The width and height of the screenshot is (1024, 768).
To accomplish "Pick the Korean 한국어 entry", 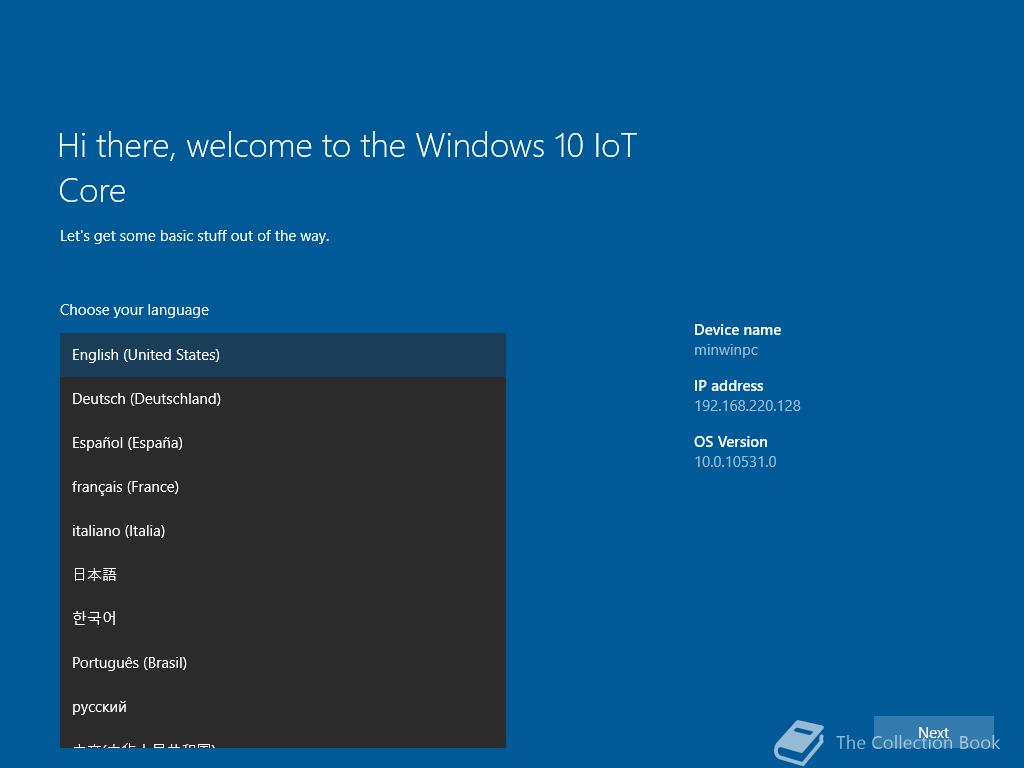I will click(283, 618).
